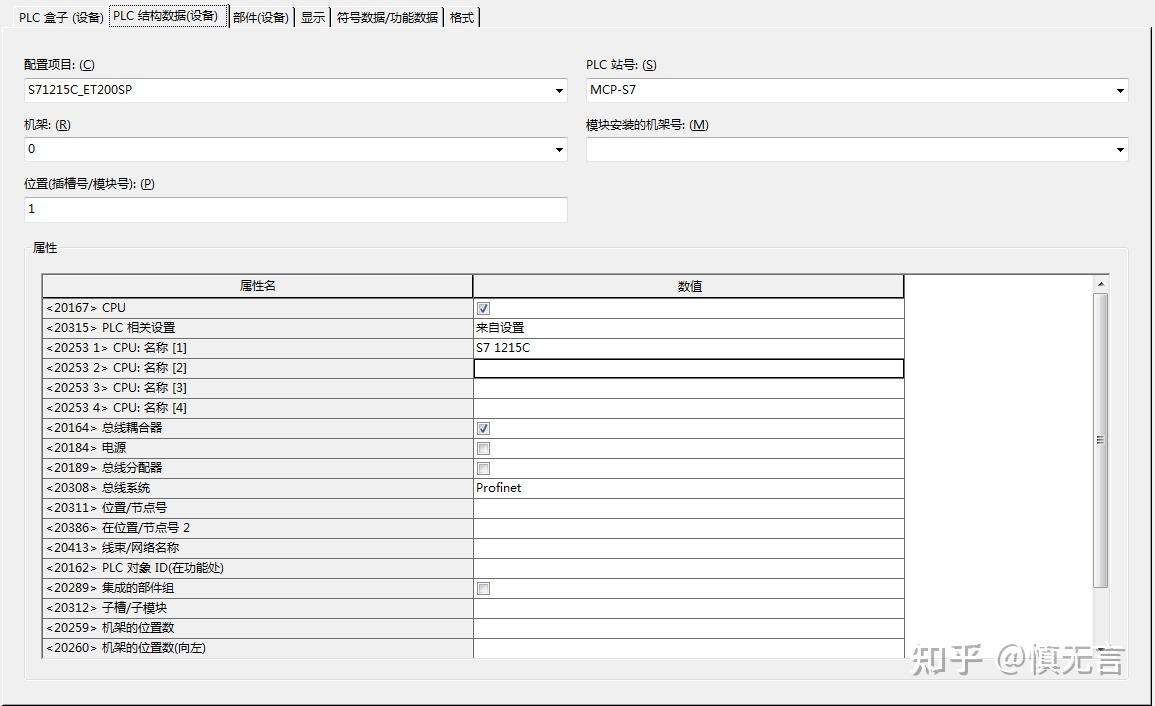The width and height of the screenshot is (1155, 706).
Task: Click the CPU: 名称 [3] value cell
Action: tap(688, 388)
